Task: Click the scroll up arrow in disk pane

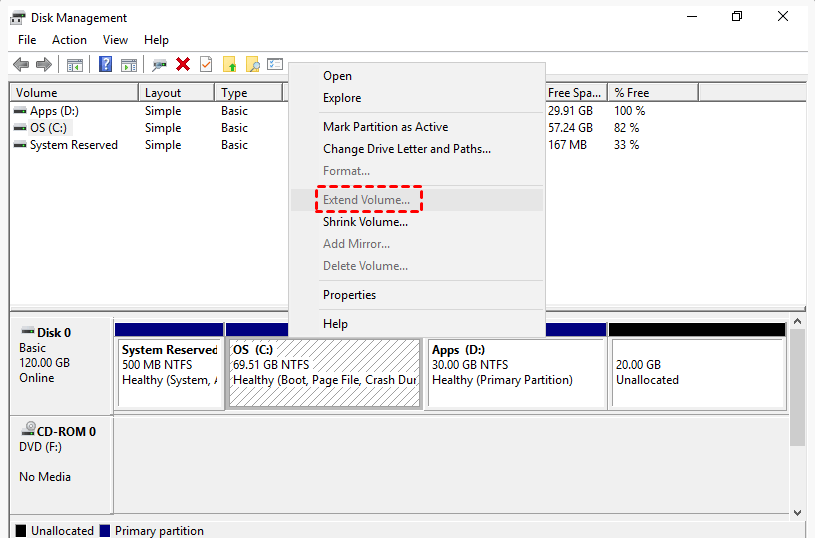Action: [797, 322]
